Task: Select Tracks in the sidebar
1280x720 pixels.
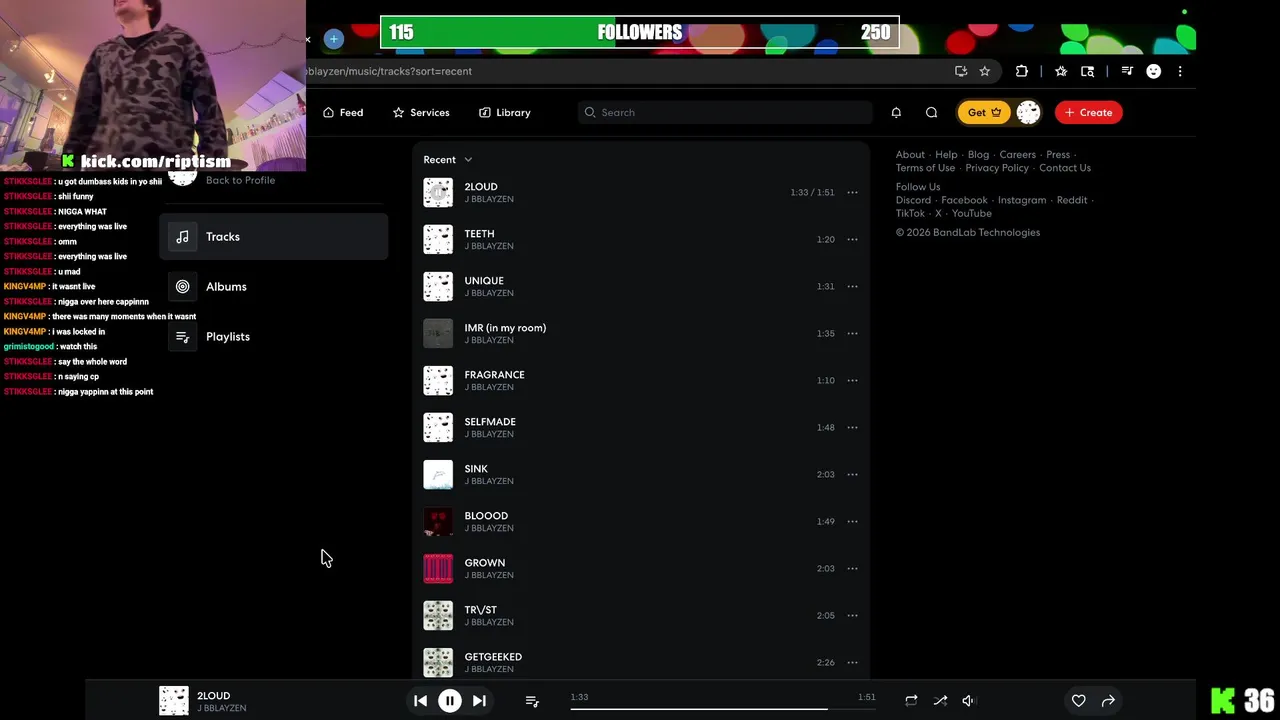Action: click(274, 237)
